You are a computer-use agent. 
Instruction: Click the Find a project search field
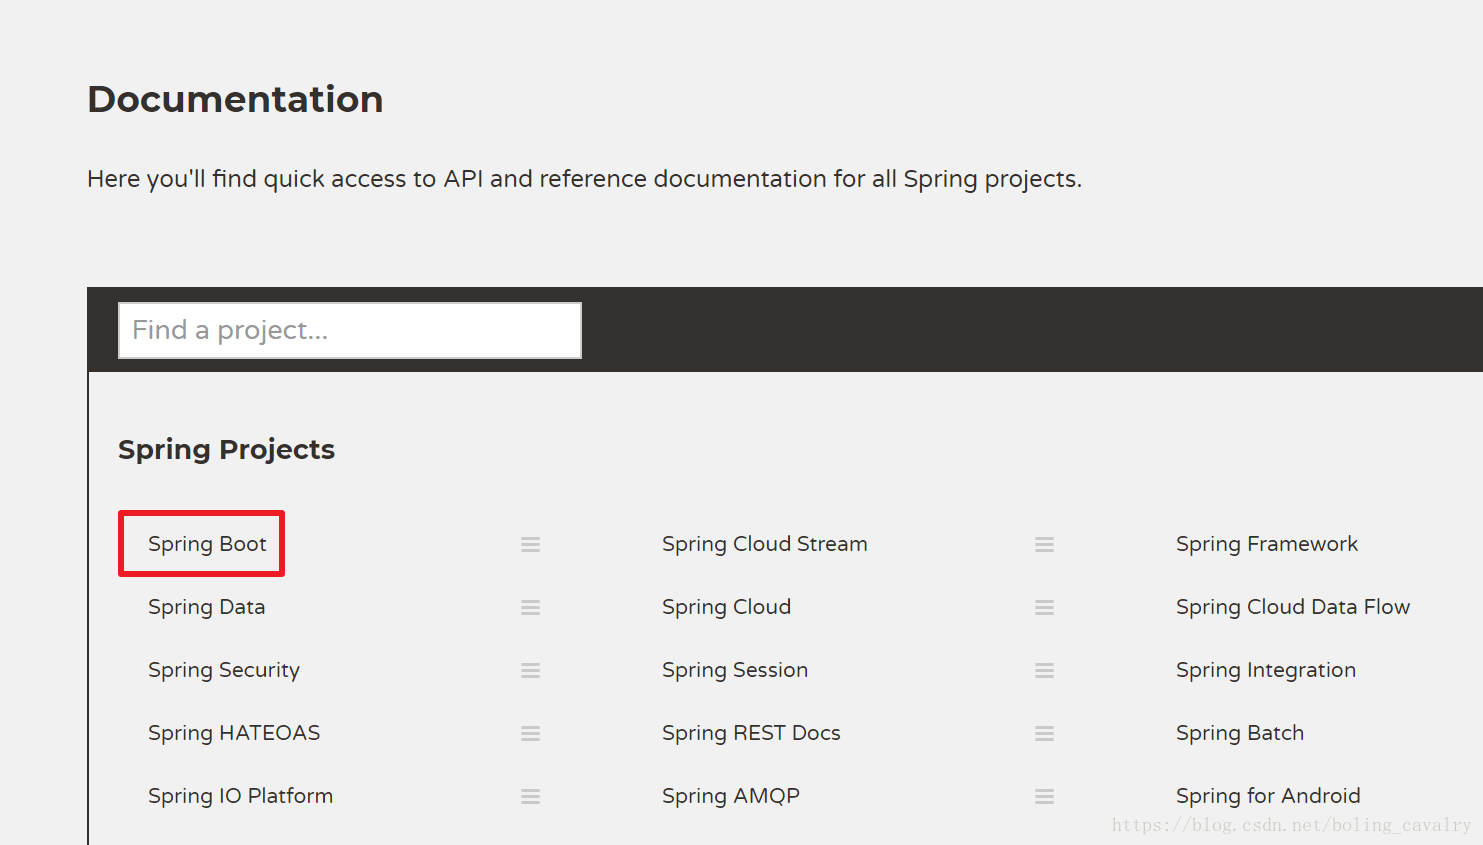pyautogui.click(x=350, y=330)
